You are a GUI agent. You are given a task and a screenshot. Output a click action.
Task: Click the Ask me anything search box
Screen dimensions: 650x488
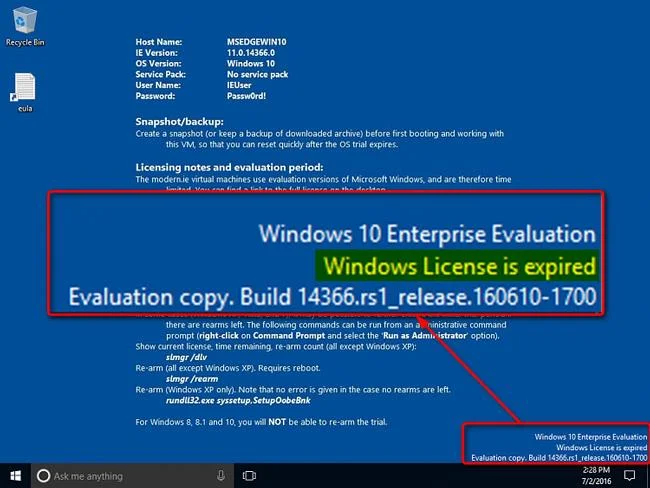[x=132, y=476]
